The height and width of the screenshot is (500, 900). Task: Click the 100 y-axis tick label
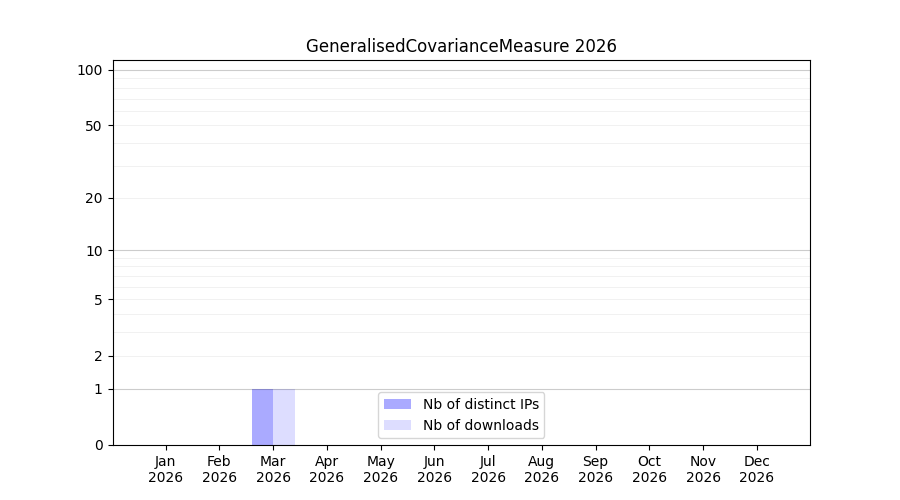(x=90, y=71)
